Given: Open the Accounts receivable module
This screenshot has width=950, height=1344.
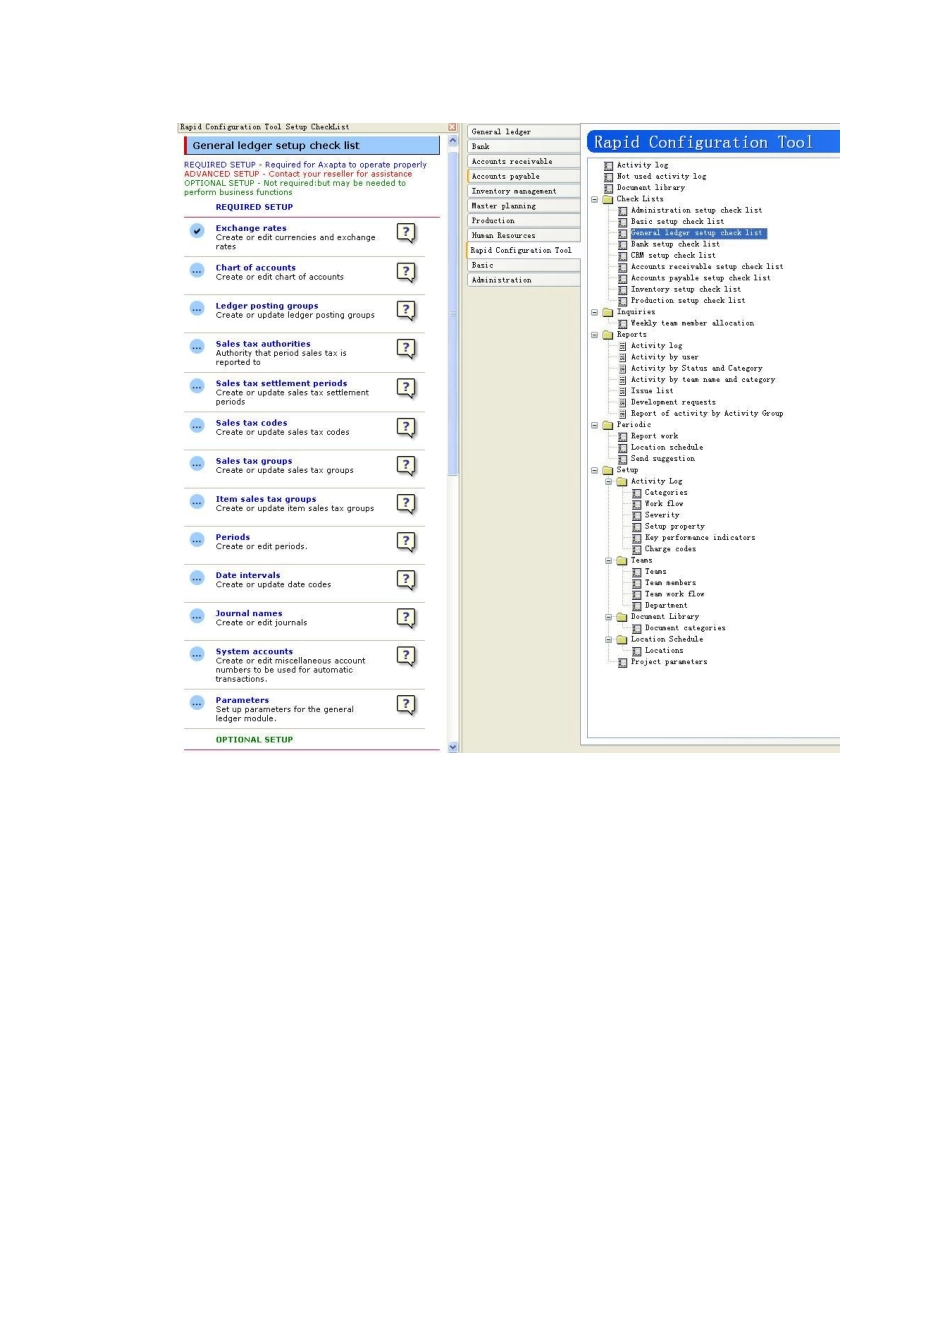Looking at the screenshot, I should click(x=524, y=161).
